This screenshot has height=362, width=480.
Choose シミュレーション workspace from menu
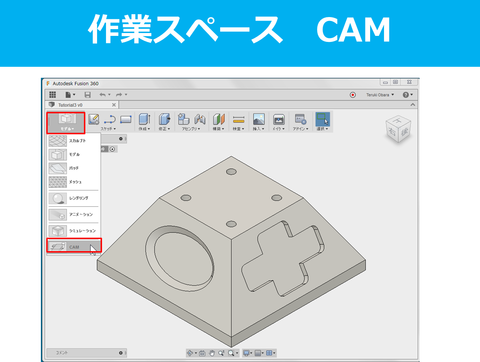point(74,231)
